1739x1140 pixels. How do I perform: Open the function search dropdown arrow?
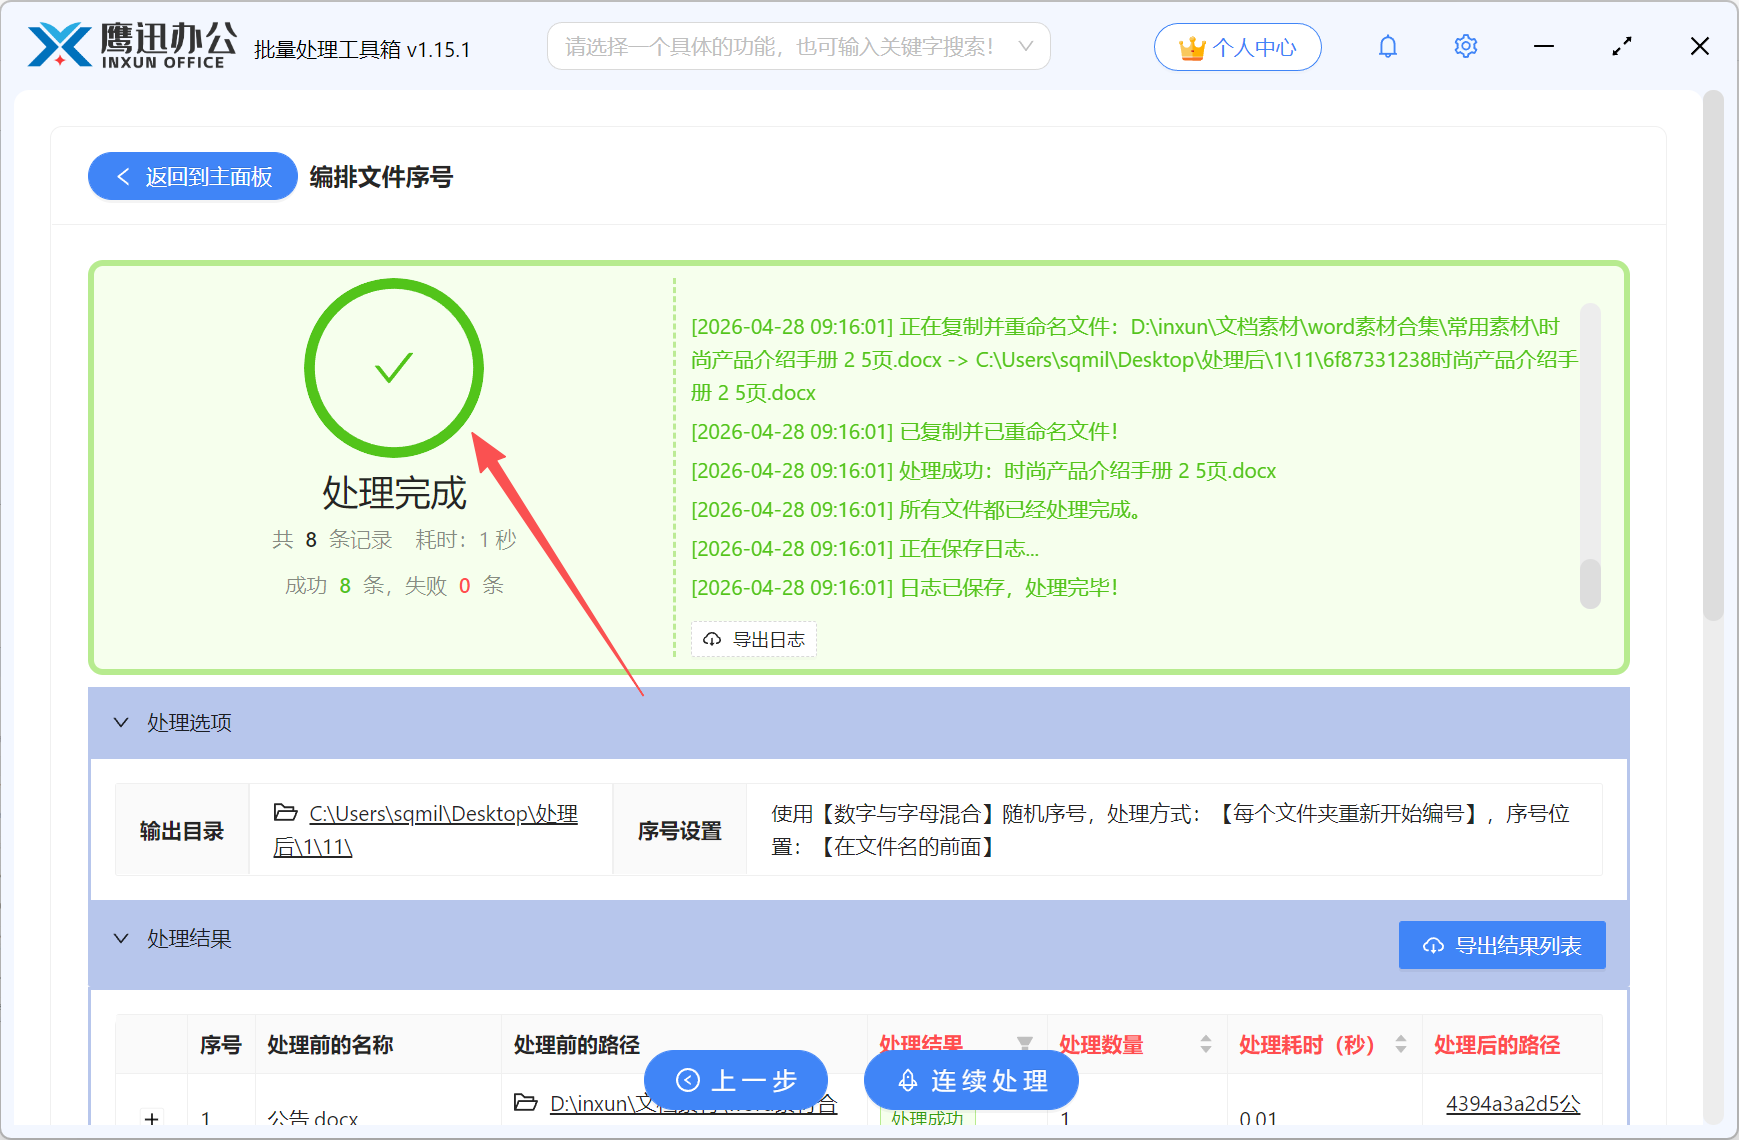pyautogui.click(x=1024, y=46)
